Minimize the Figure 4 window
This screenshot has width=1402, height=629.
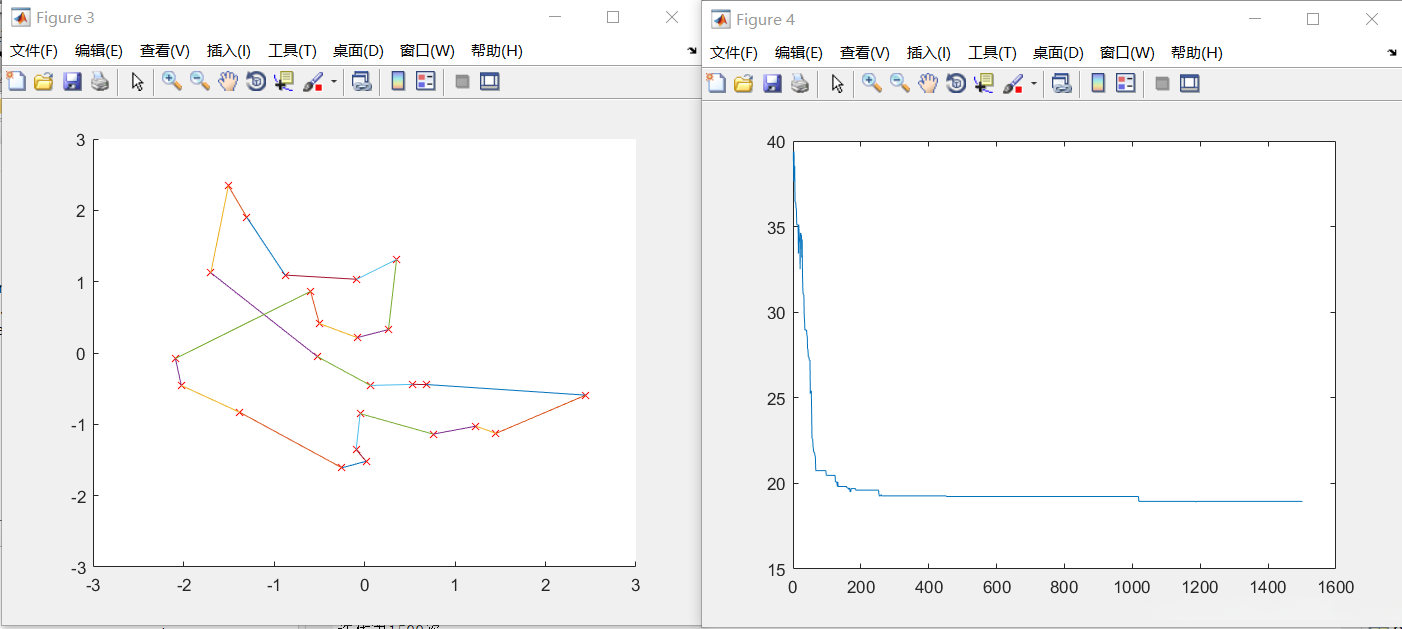pos(1255,19)
